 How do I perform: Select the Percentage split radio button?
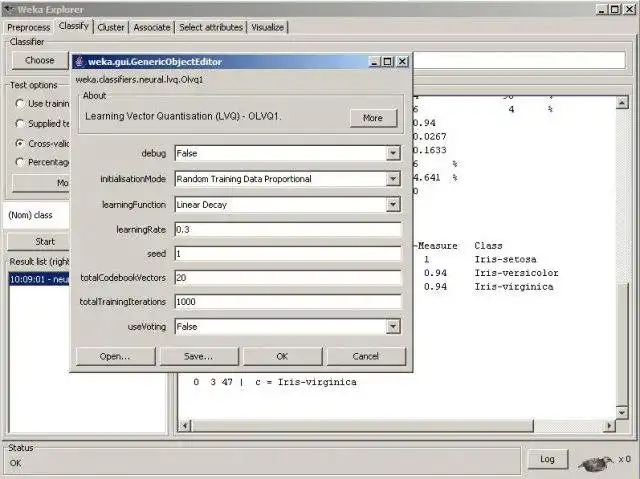(19, 162)
